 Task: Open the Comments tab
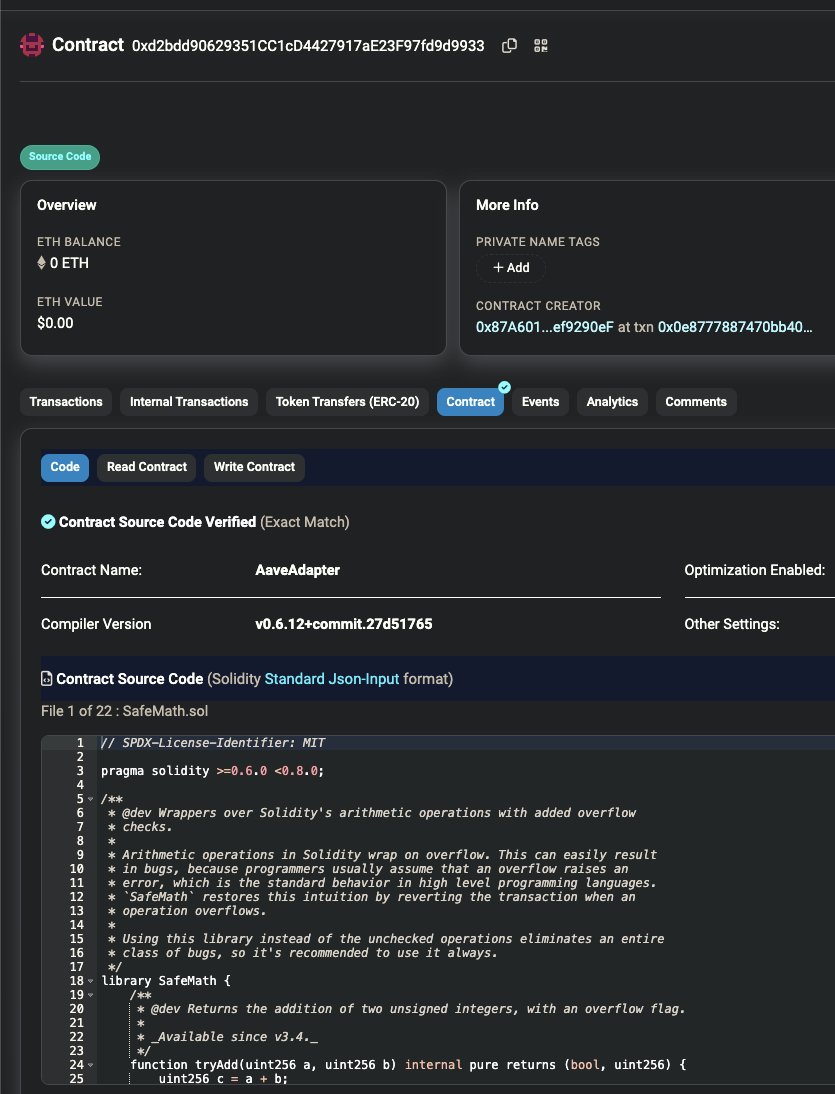click(696, 402)
